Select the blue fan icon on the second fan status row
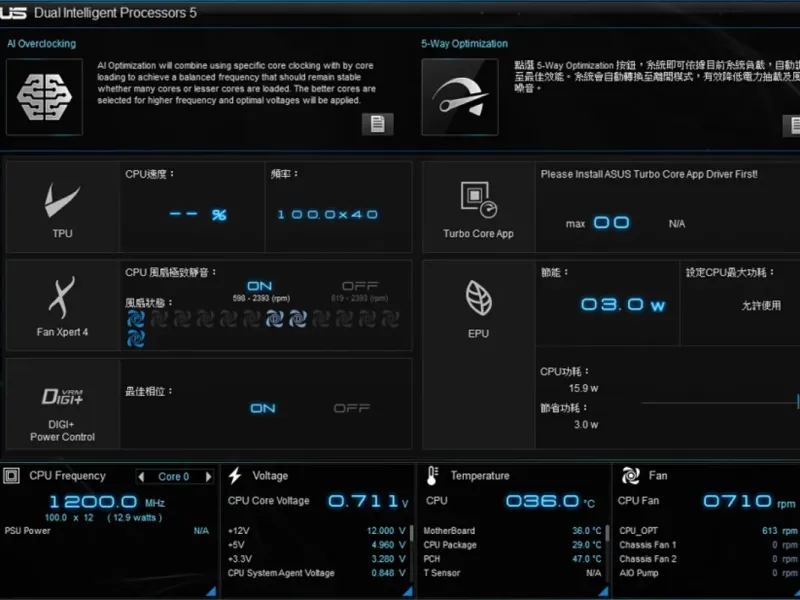800x600 pixels. click(136, 338)
